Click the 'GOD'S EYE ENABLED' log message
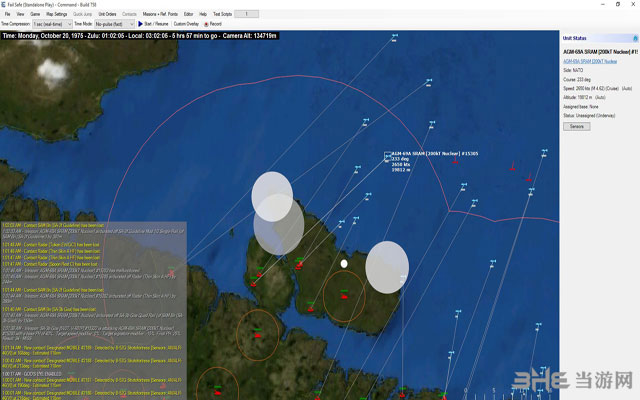 [x=32, y=374]
